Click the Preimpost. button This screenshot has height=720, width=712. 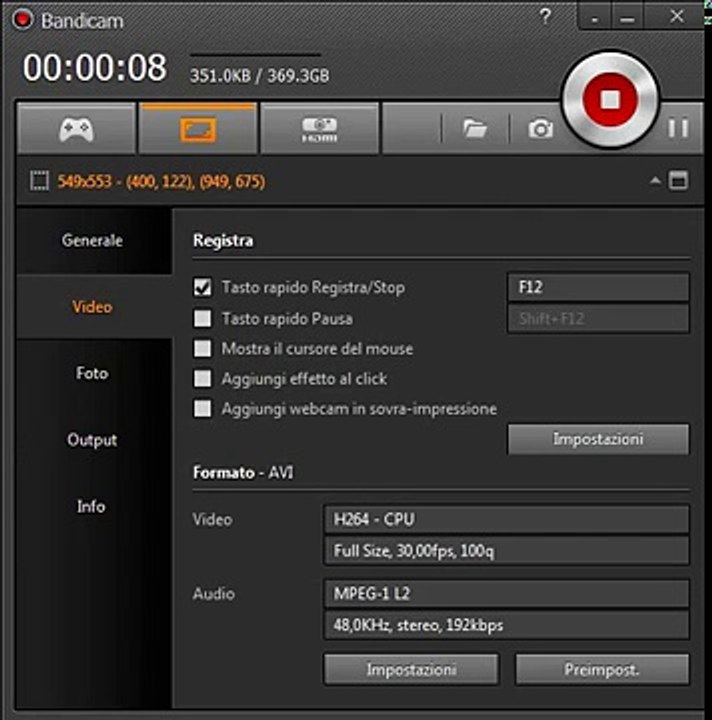tap(602, 669)
